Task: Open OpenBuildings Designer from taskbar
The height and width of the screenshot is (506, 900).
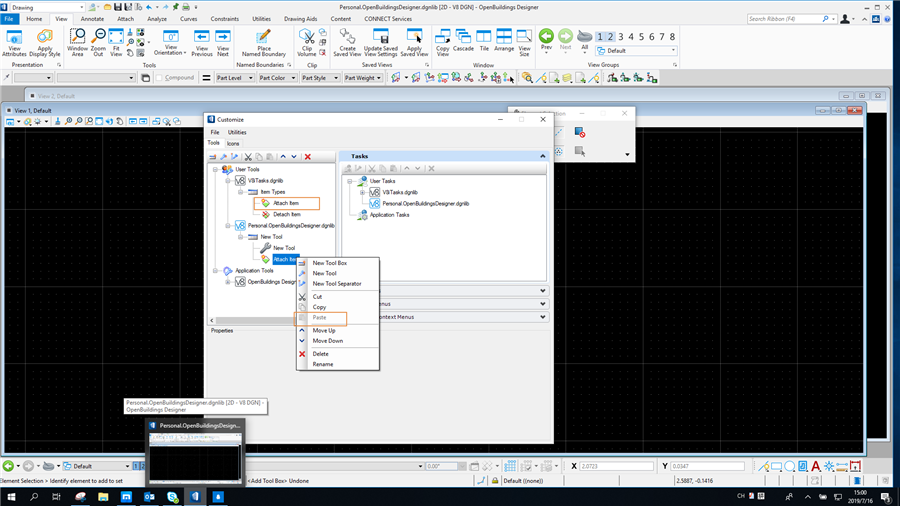Action: [195, 496]
